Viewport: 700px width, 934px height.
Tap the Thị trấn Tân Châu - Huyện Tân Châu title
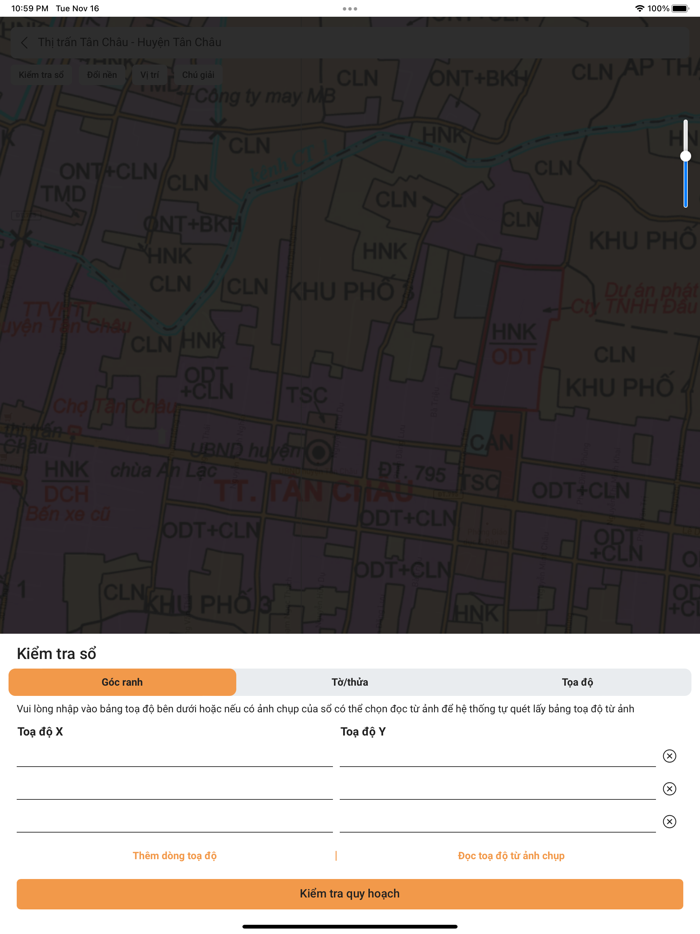(x=130, y=42)
